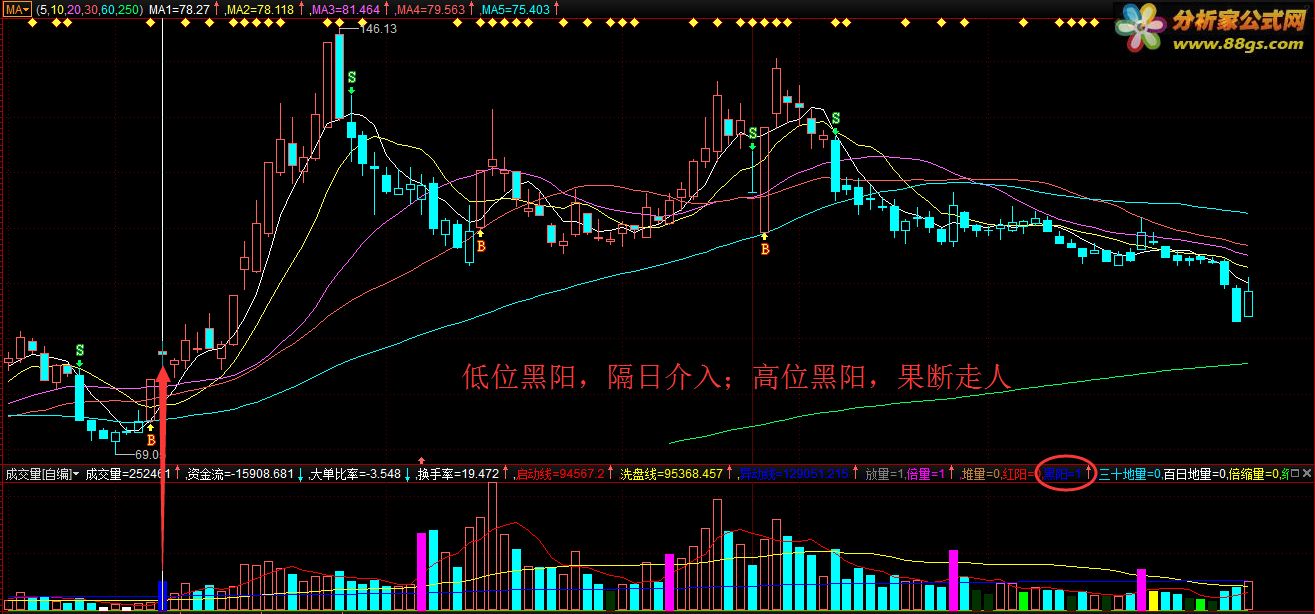Click the 异动线=129051.215 readout
The width and height of the screenshot is (1315, 614).
click(793, 474)
